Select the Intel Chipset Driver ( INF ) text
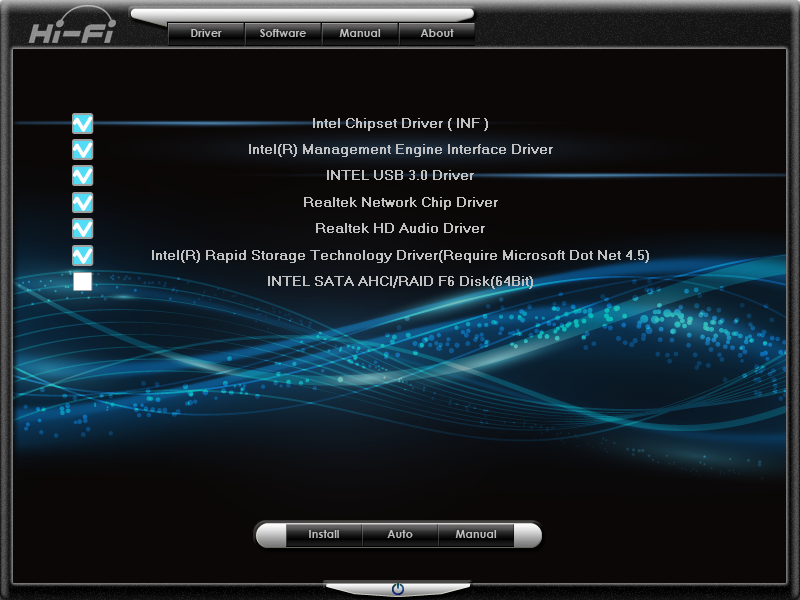Screen dimensions: 800x600 400,123
